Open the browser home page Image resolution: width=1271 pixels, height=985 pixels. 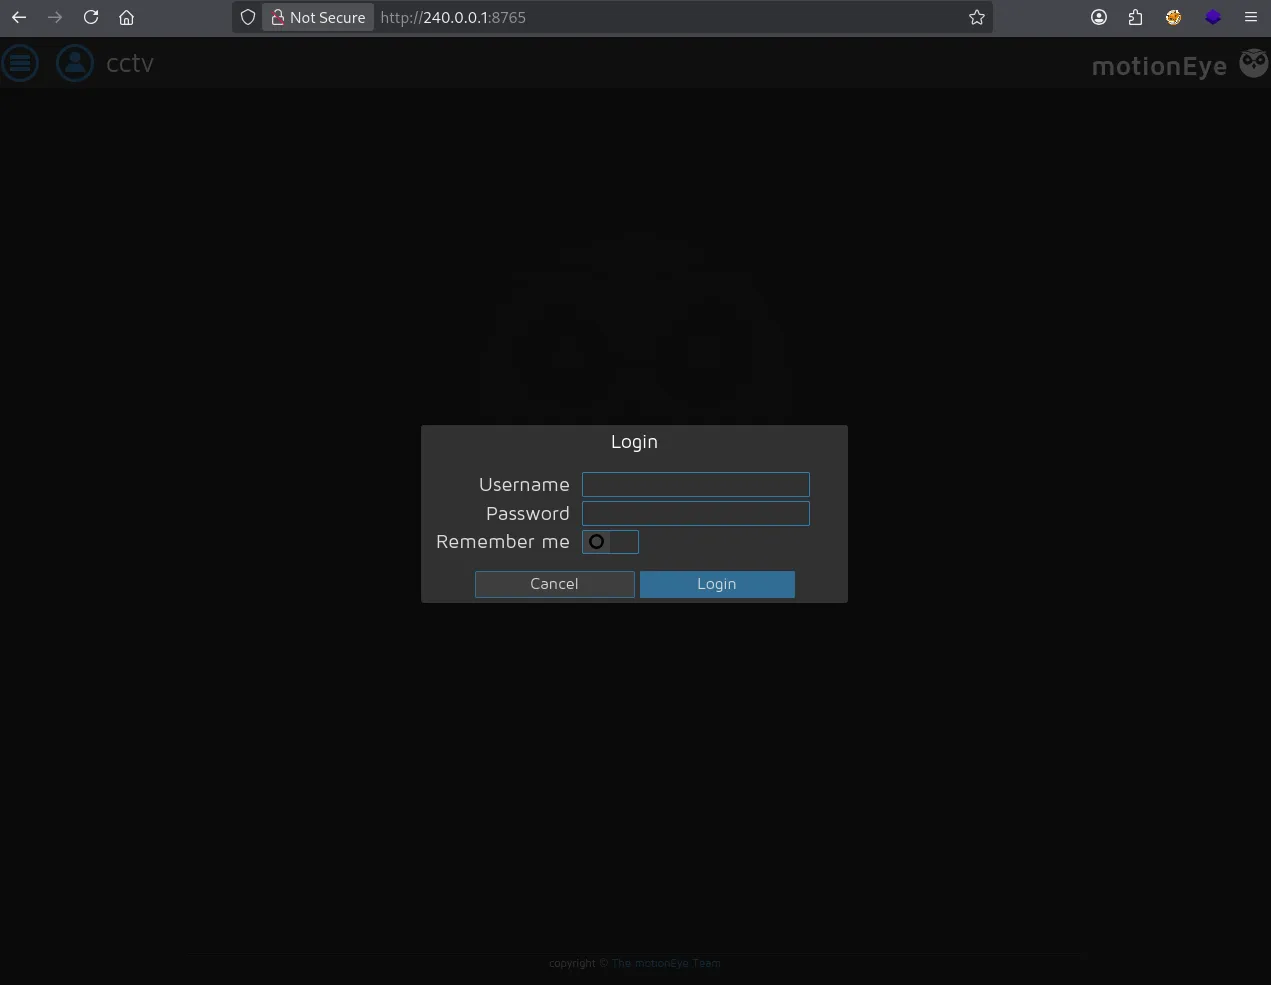coord(126,17)
